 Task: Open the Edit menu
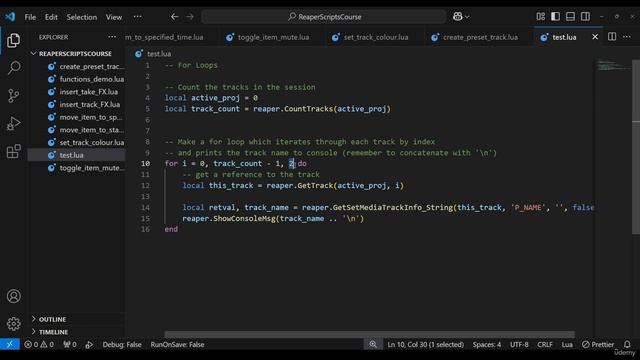[51, 17]
